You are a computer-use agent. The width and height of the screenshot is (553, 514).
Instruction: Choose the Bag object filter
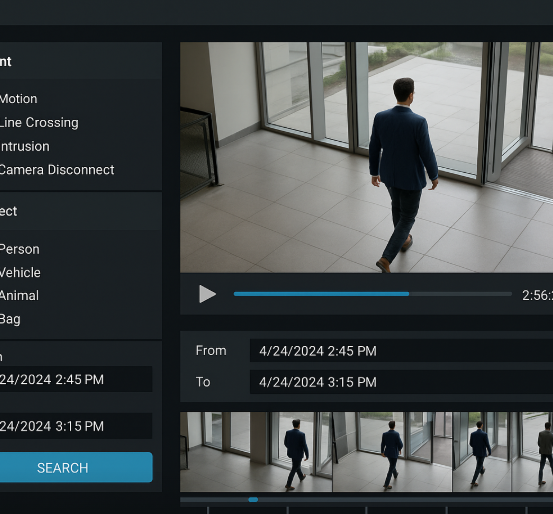point(10,319)
